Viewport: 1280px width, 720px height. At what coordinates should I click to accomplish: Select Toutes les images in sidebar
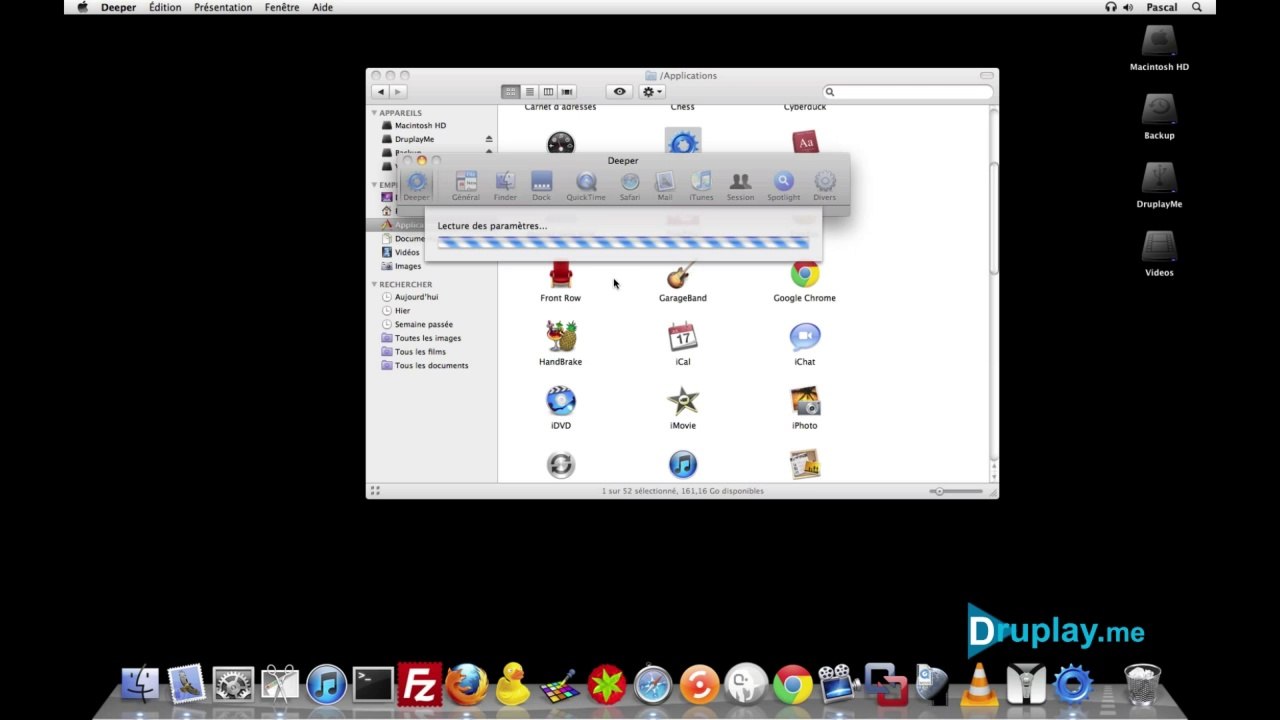(427, 338)
